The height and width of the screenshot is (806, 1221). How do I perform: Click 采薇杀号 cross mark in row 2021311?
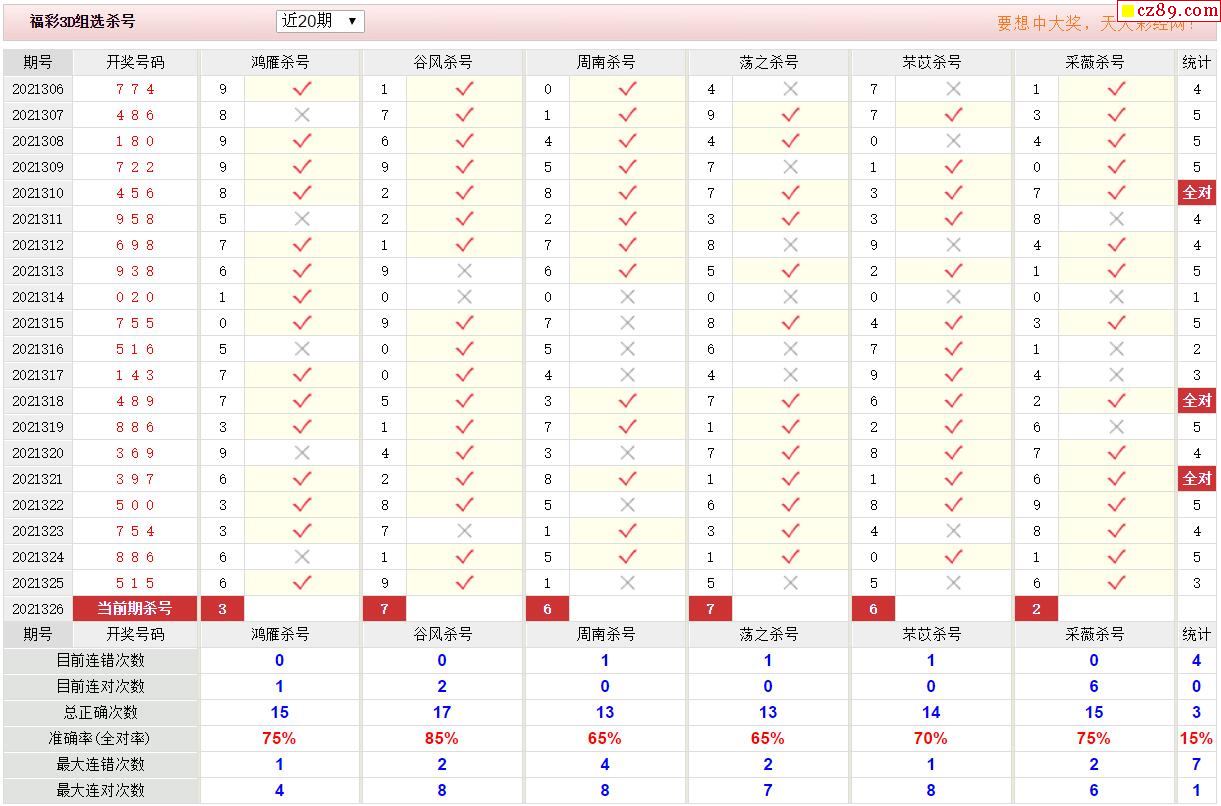(x=1117, y=219)
